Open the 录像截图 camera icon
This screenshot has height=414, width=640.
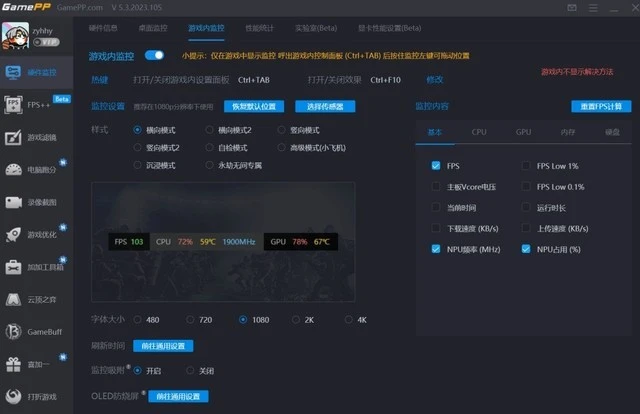[x=13, y=202]
